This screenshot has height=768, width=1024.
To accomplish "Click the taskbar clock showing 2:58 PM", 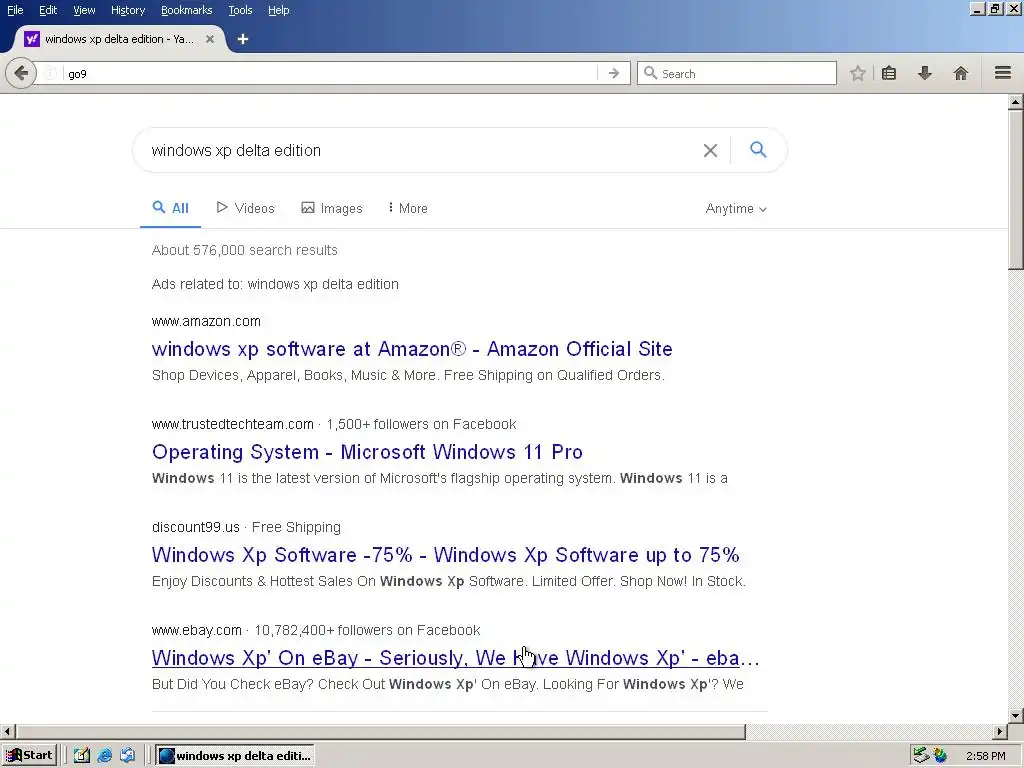I will tap(985, 756).
